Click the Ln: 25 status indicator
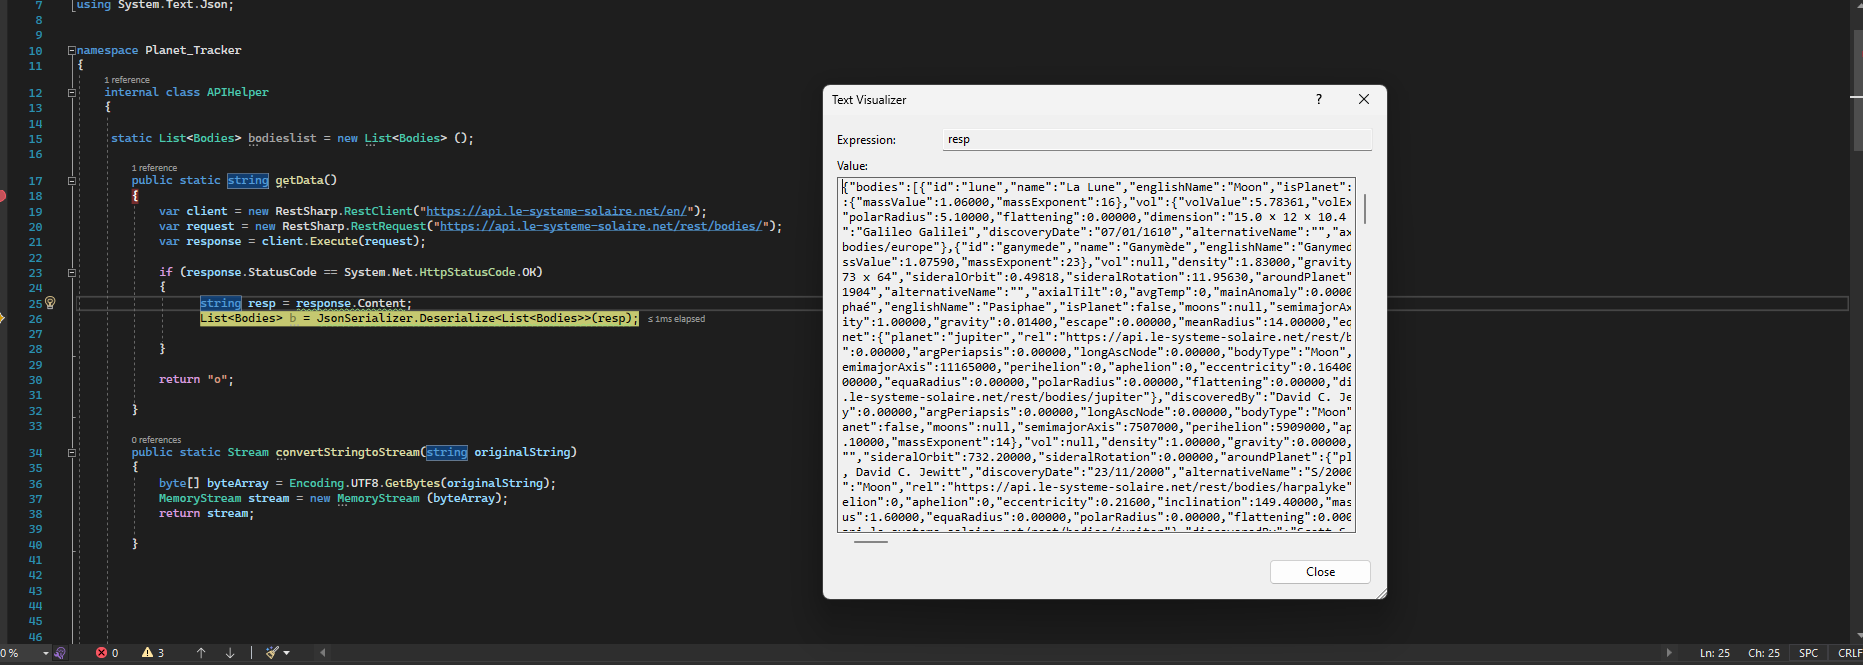 pyautogui.click(x=1714, y=653)
